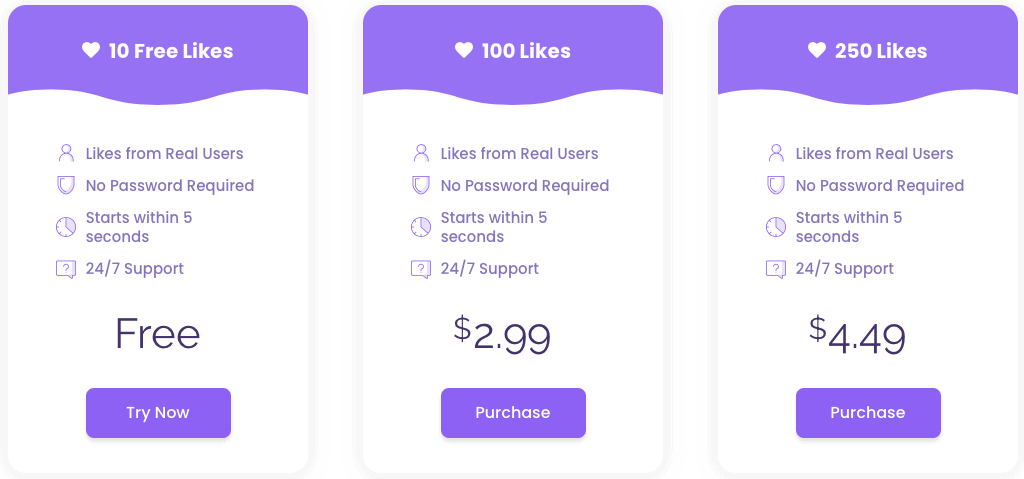Click the support chat icon in the 250 Likes card
Image resolution: width=1024 pixels, height=479 pixels.
(x=775, y=269)
